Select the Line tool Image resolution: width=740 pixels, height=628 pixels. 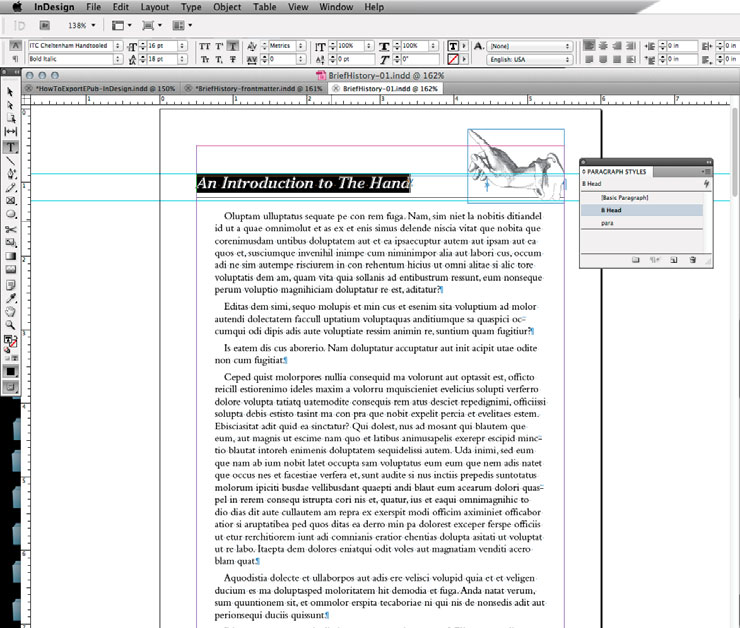point(11,160)
